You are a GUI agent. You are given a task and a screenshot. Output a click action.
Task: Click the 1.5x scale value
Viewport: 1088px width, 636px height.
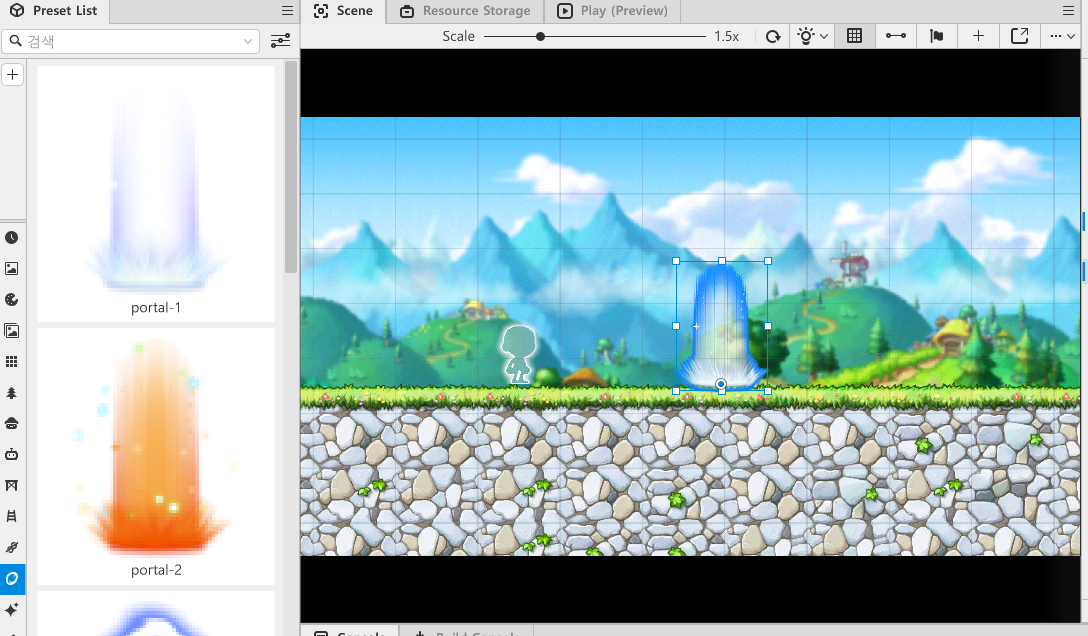tap(726, 36)
